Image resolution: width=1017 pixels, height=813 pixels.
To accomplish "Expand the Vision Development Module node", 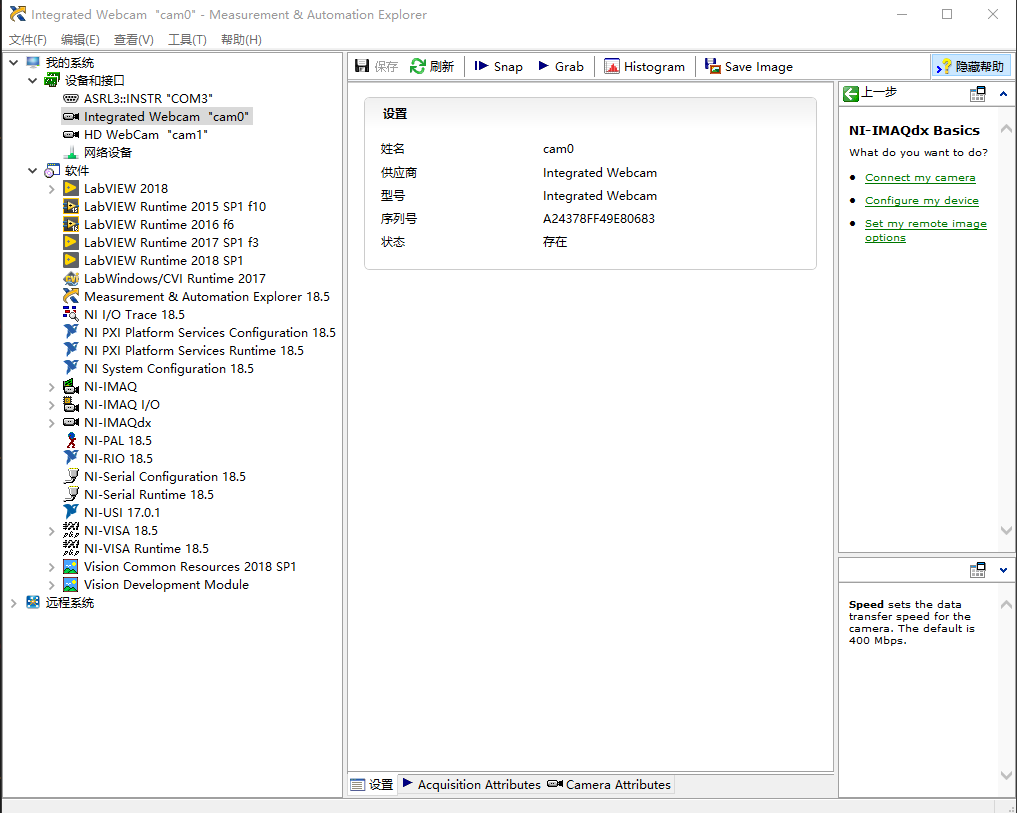I will pyautogui.click(x=52, y=585).
